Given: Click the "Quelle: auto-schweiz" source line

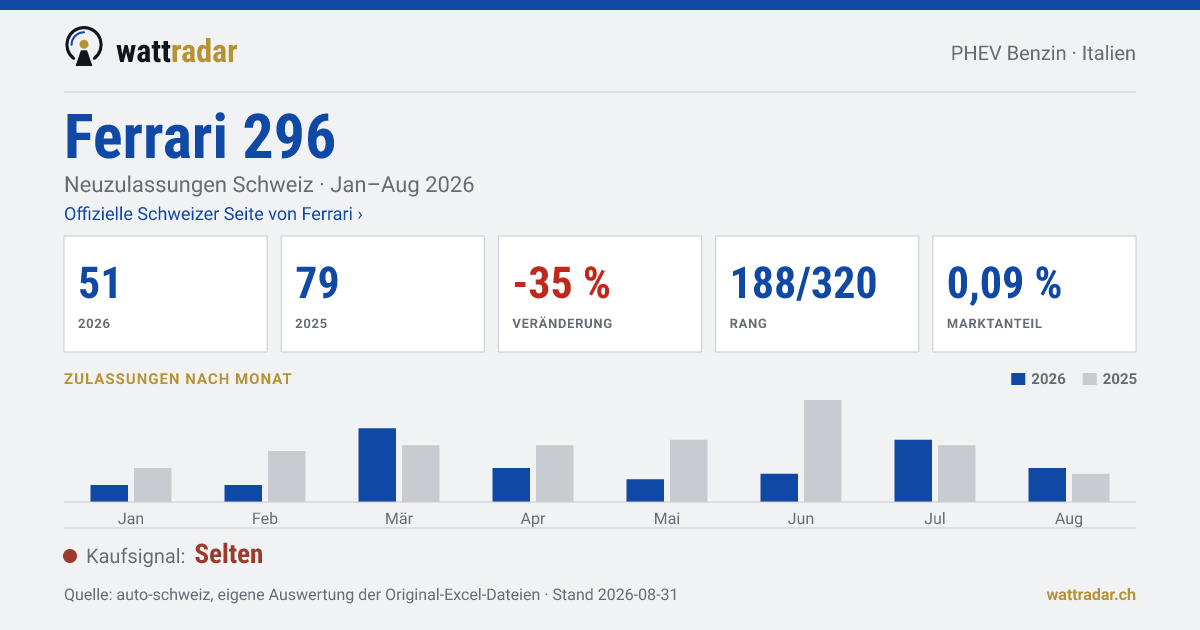Looking at the screenshot, I should (x=370, y=594).
